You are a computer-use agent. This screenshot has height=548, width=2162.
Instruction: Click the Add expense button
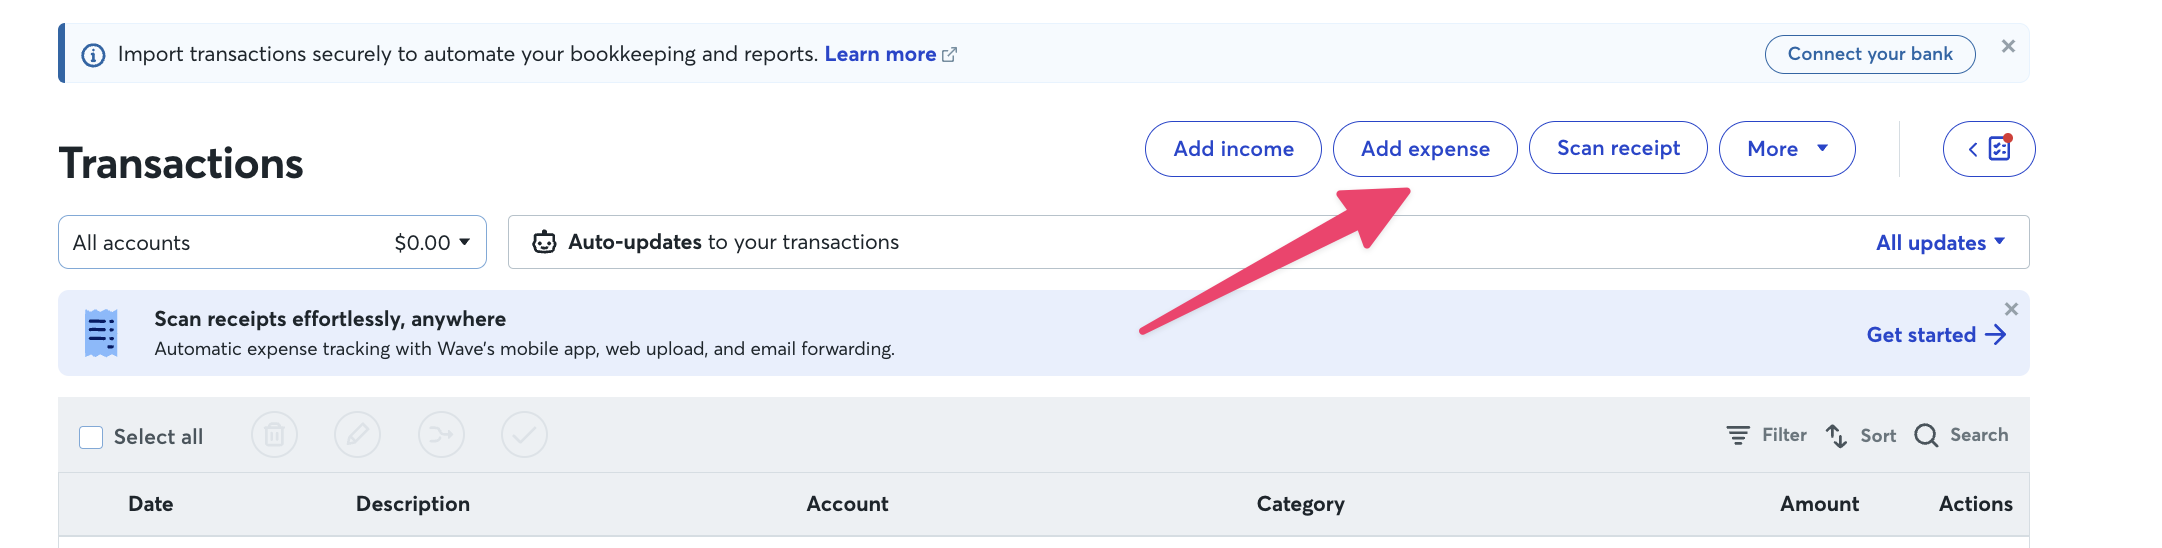coord(1425,149)
